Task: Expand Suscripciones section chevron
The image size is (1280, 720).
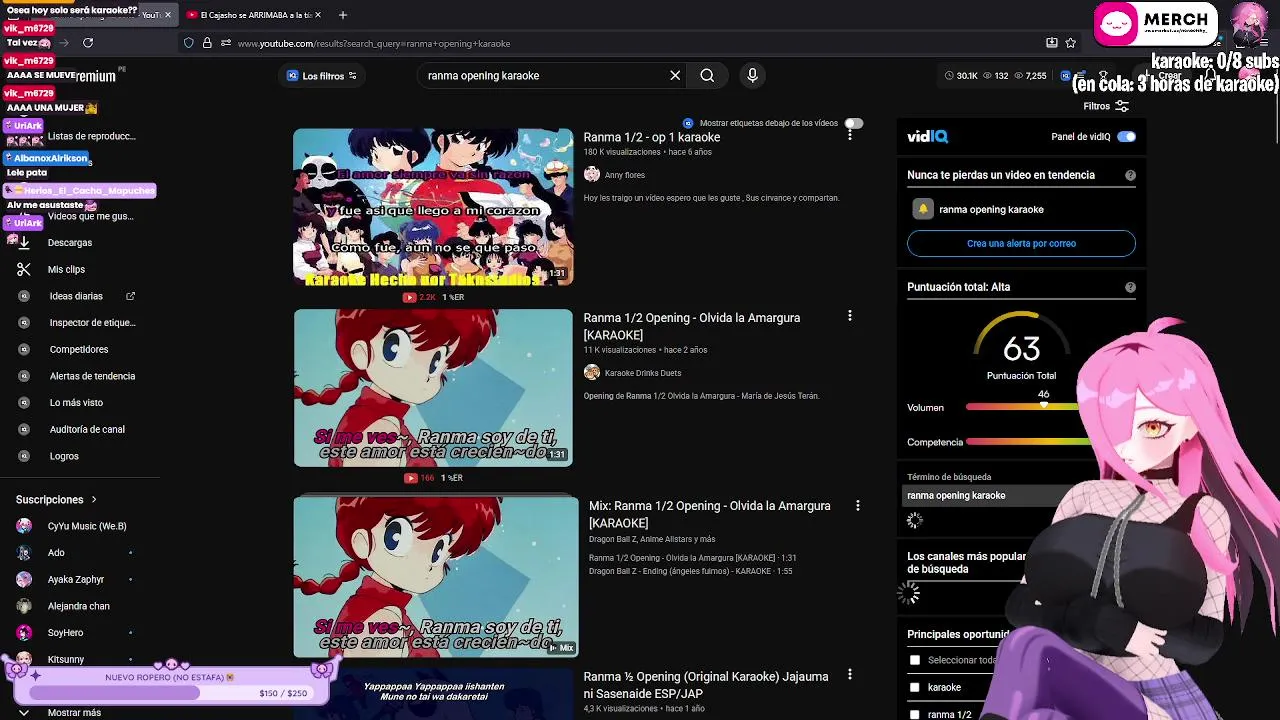Action: pos(94,499)
